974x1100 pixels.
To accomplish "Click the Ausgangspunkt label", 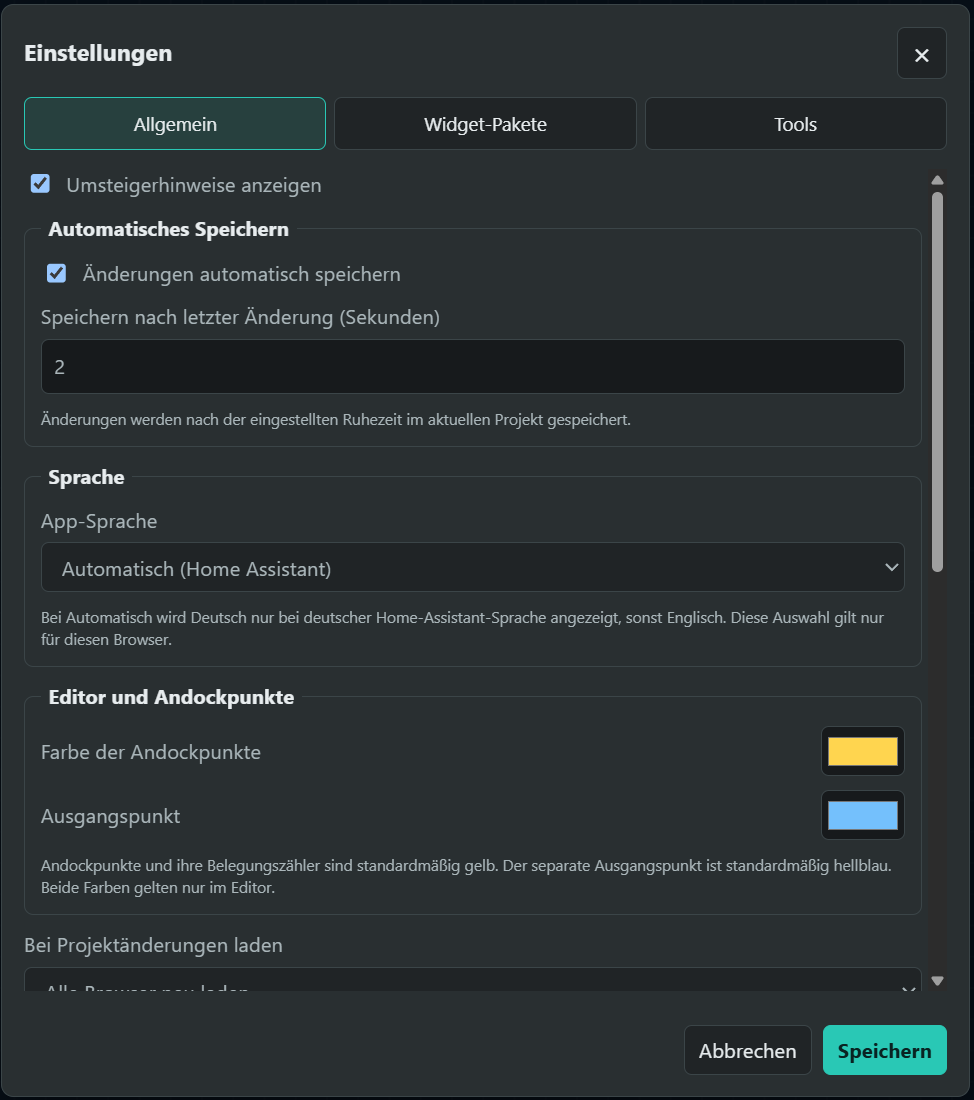I will pyautogui.click(x=111, y=816).
